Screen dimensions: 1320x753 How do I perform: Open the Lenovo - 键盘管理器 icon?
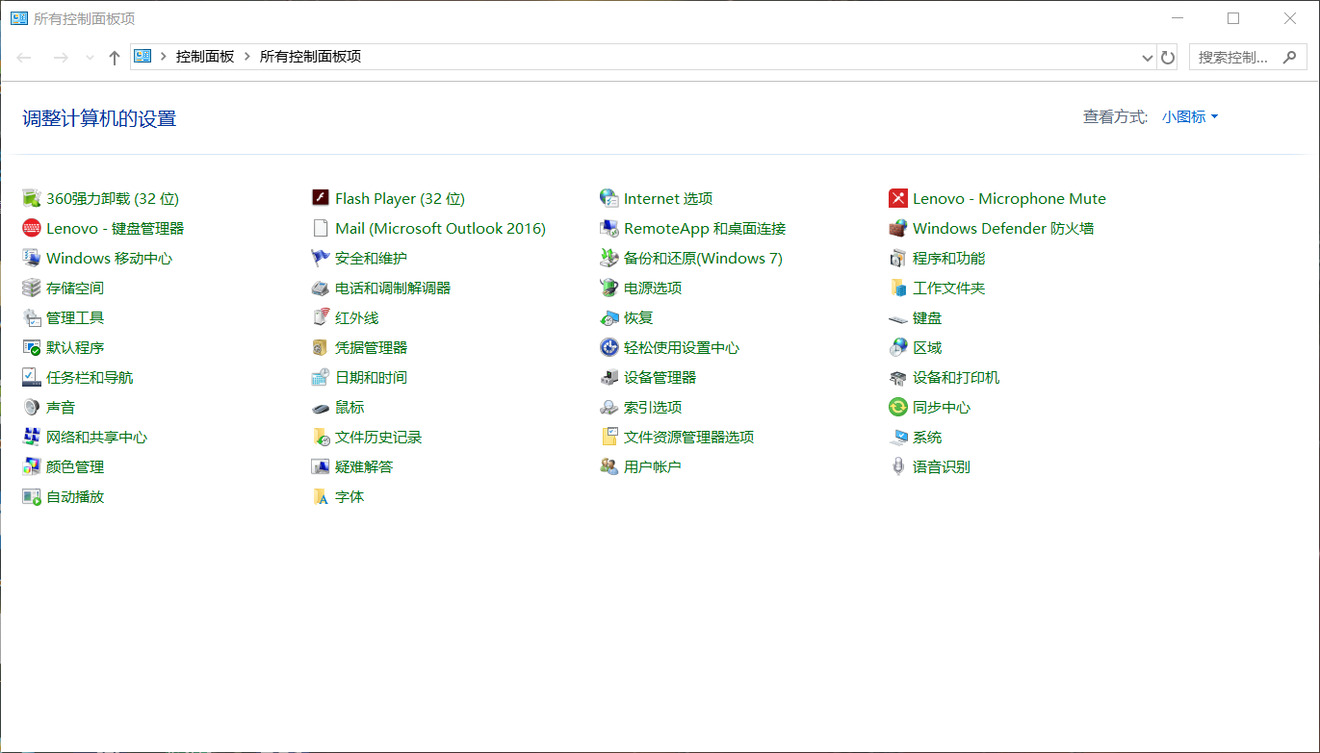tap(32, 228)
